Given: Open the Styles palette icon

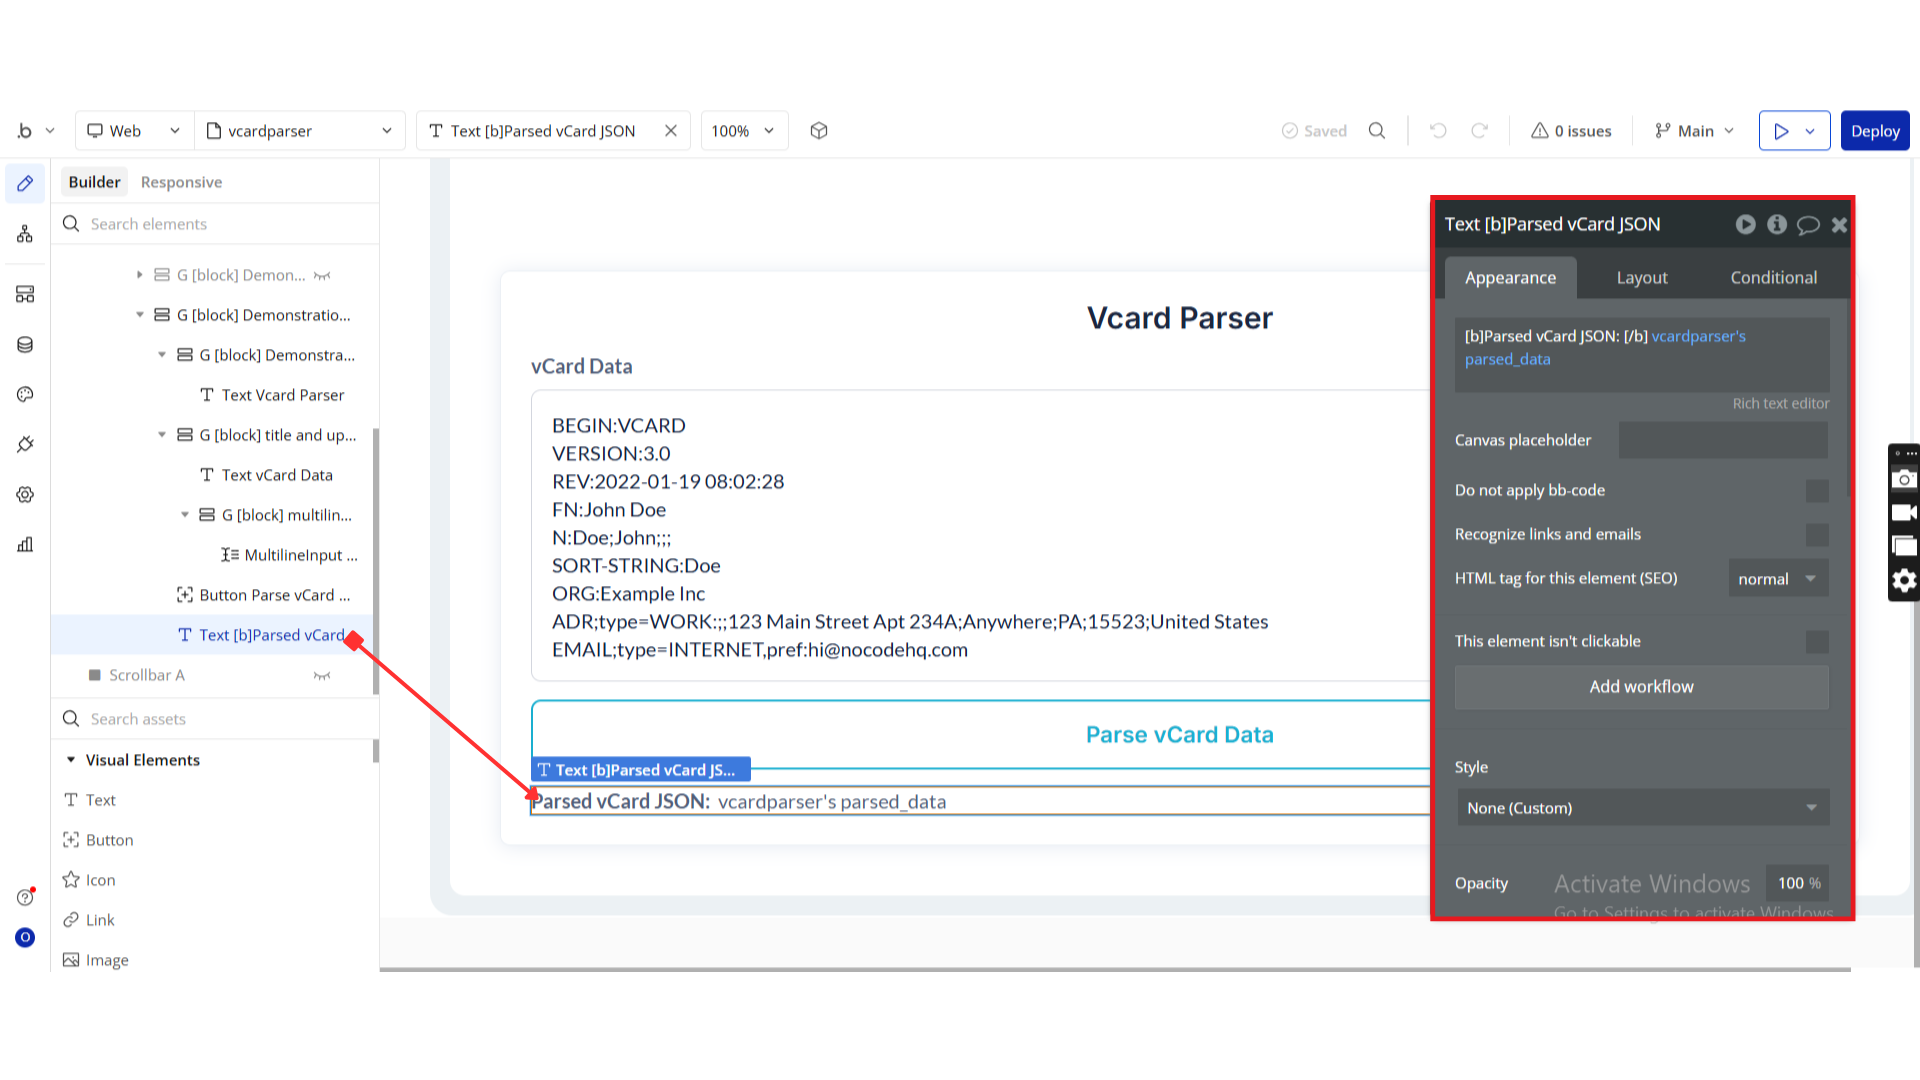Looking at the screenshot, I should (x=25, y=395).
